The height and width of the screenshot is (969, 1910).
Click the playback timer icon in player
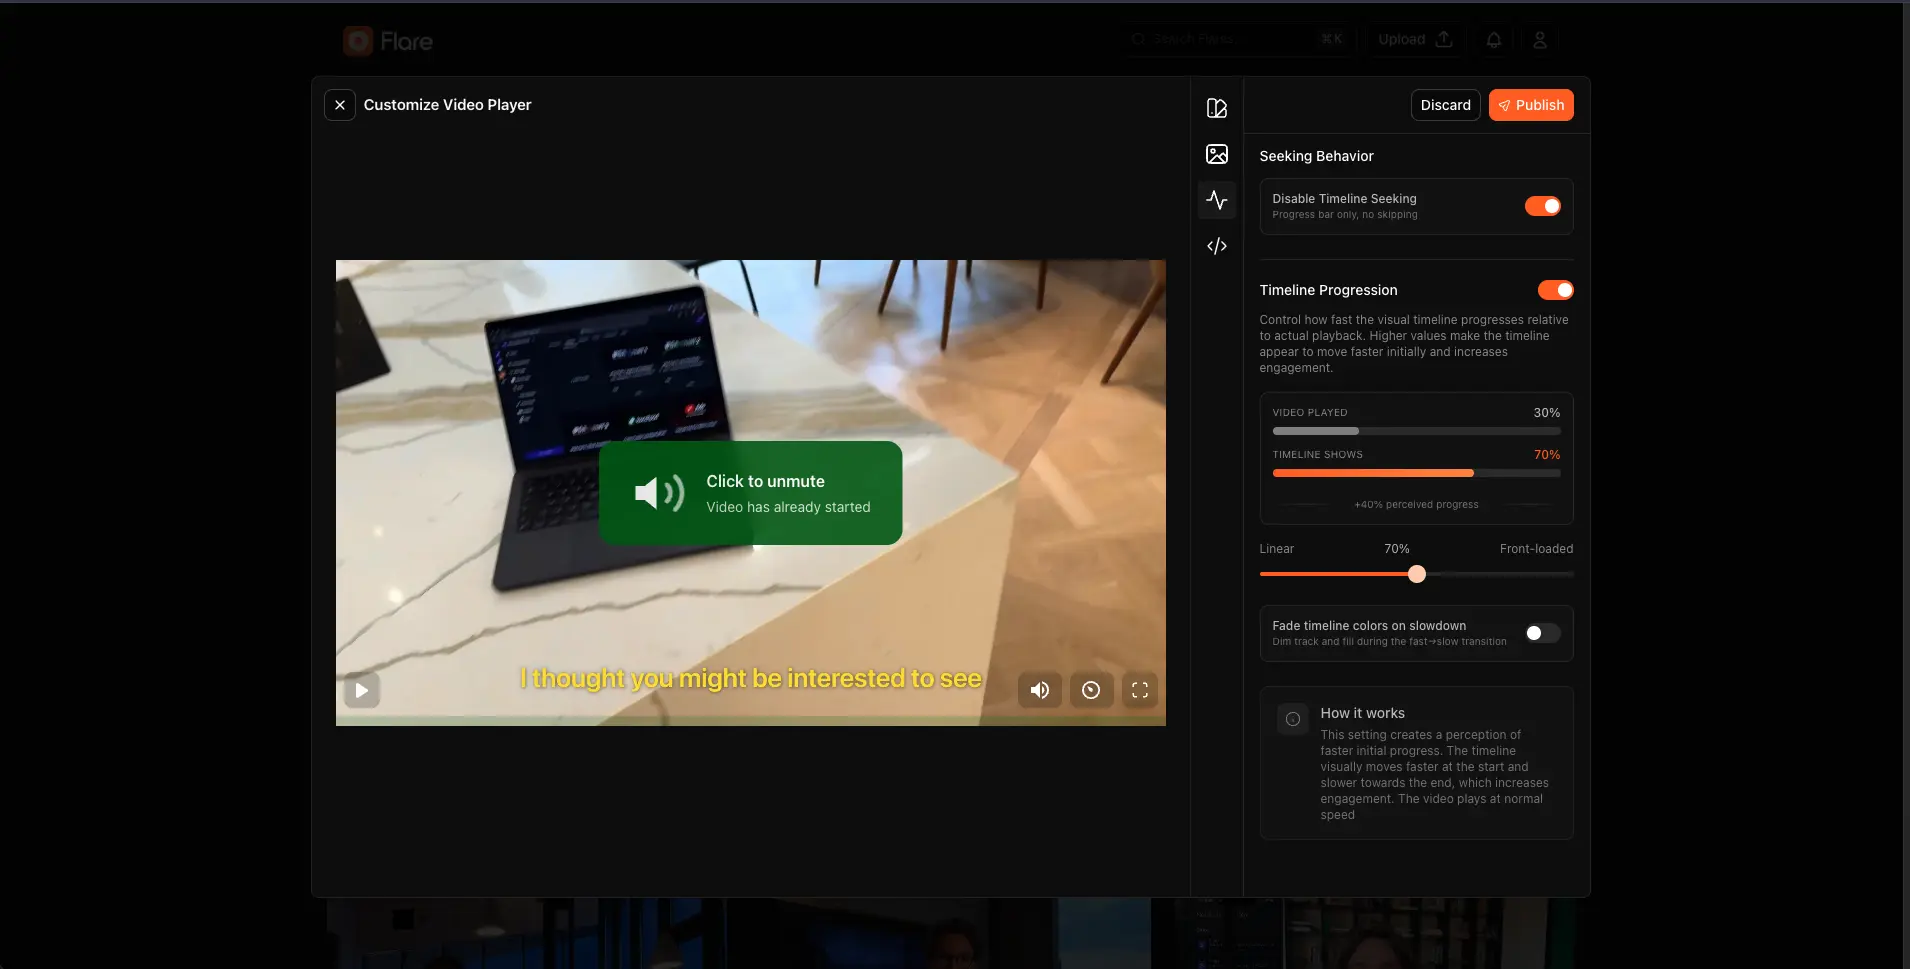click(x=1089, y=690)
